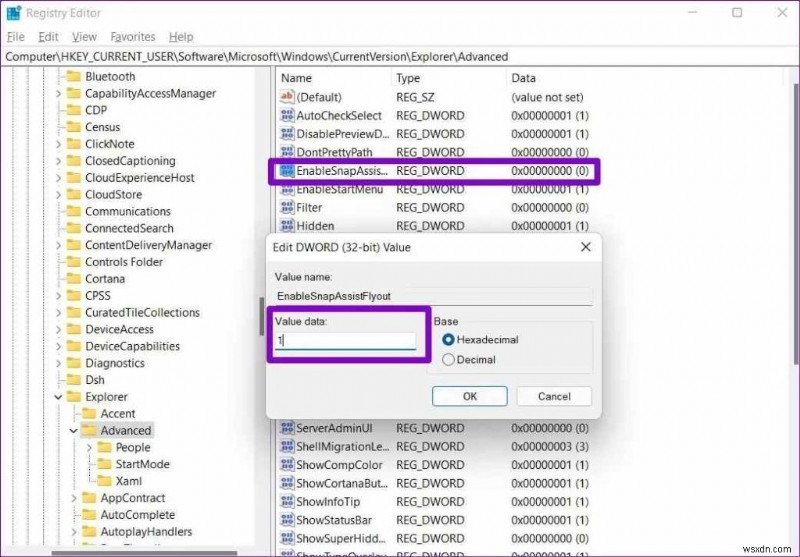The width and height of the screenshot is (800, 557).
Task: Expand the CapabilityAccessManager key
Action: click(58, 93)
